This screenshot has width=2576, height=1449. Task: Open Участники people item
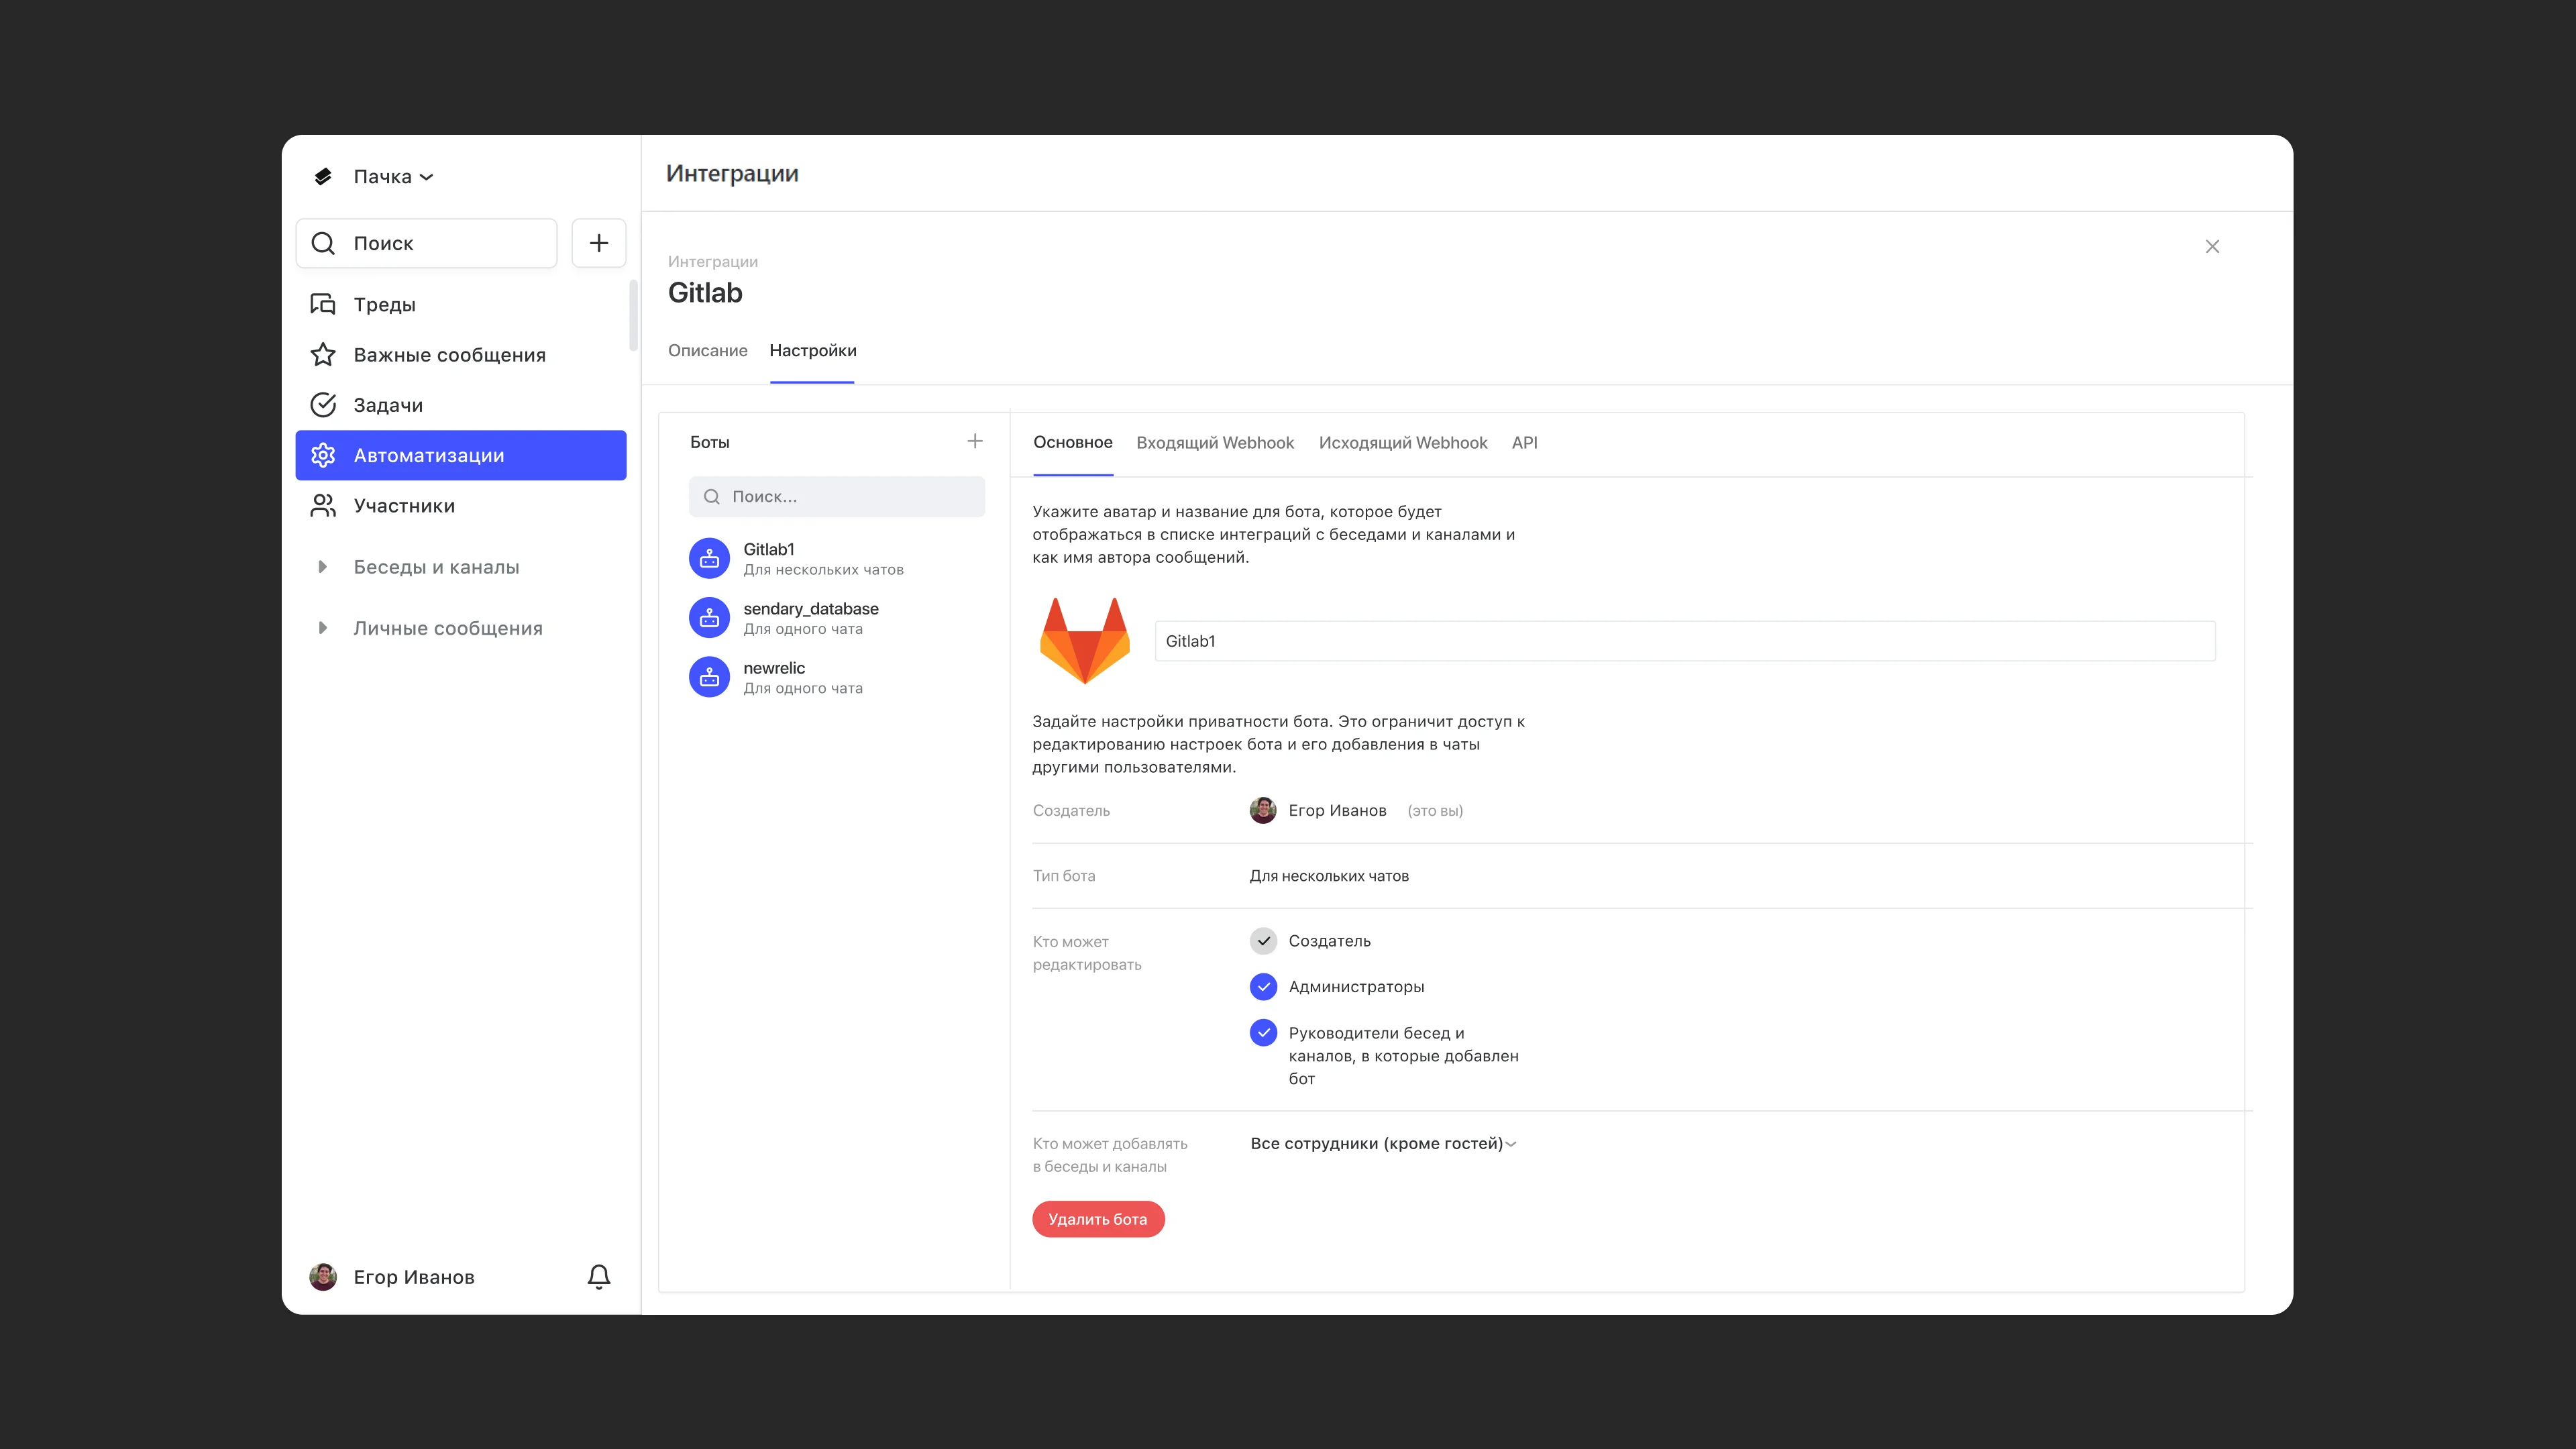click(403, 506)
